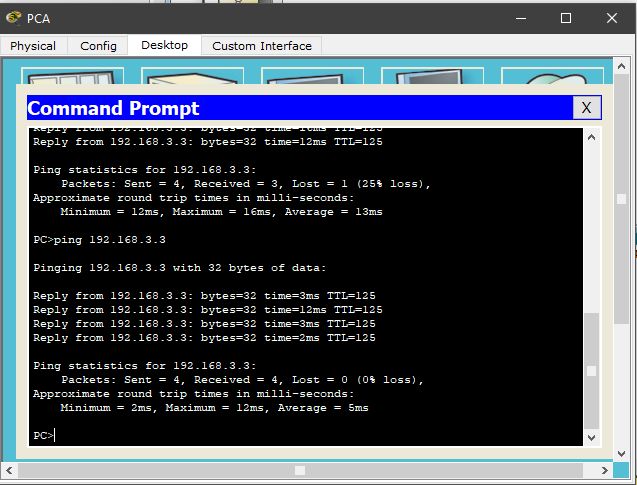This screenshot has width=637, height=485.
Task: Minimize the PCA window
Action: [521, 18]
